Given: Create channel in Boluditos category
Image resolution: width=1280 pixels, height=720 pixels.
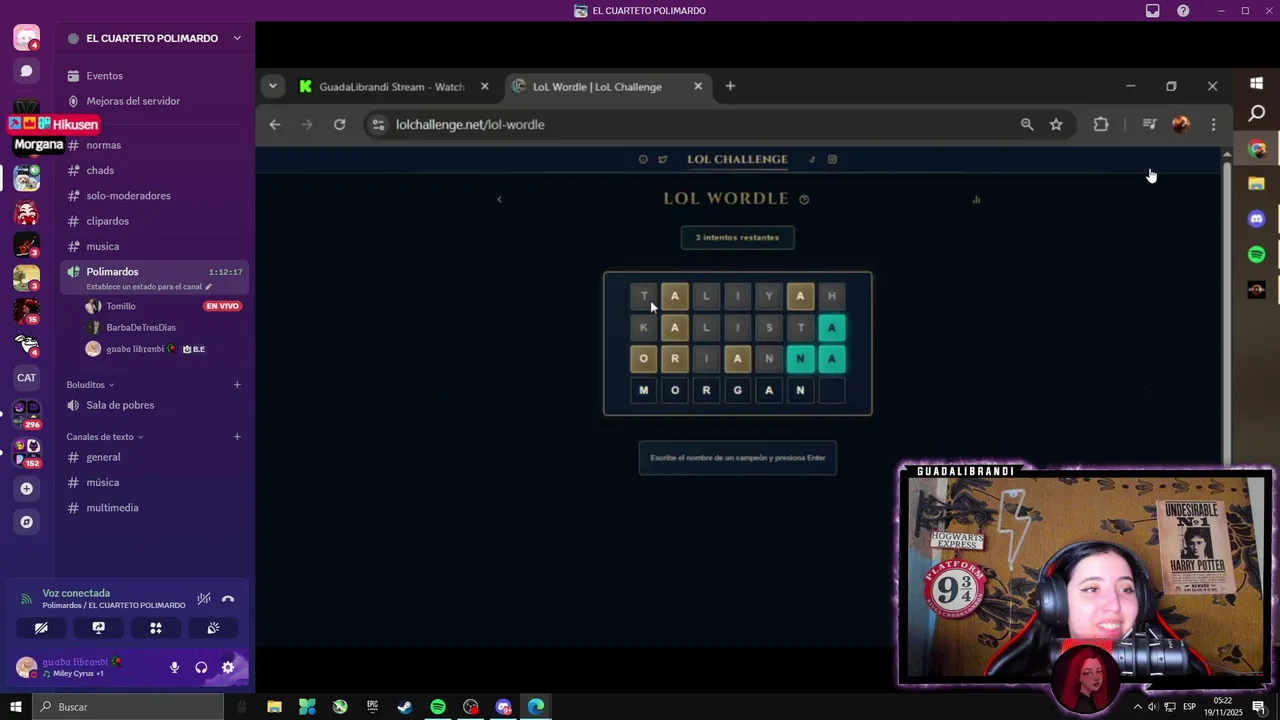Looking at the screenshot, I should pyautogui.click(x=237, y=385).
